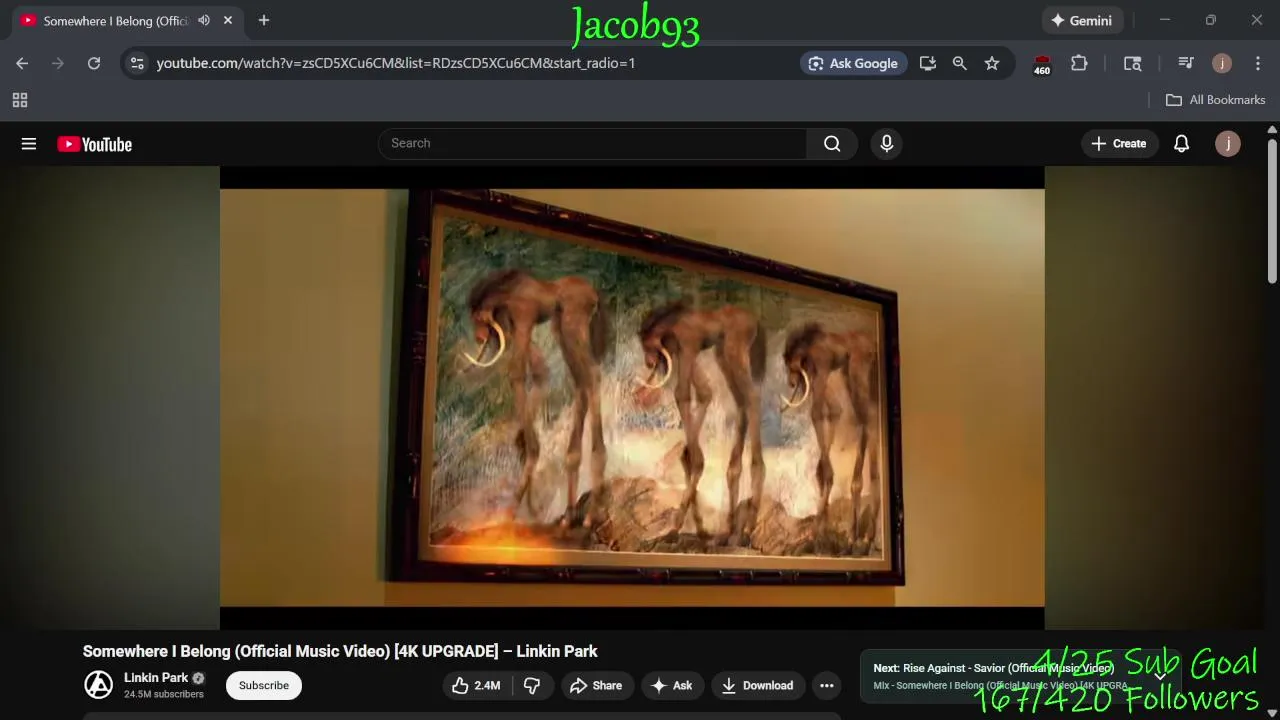Open a new tab

(x=264, y=20)
